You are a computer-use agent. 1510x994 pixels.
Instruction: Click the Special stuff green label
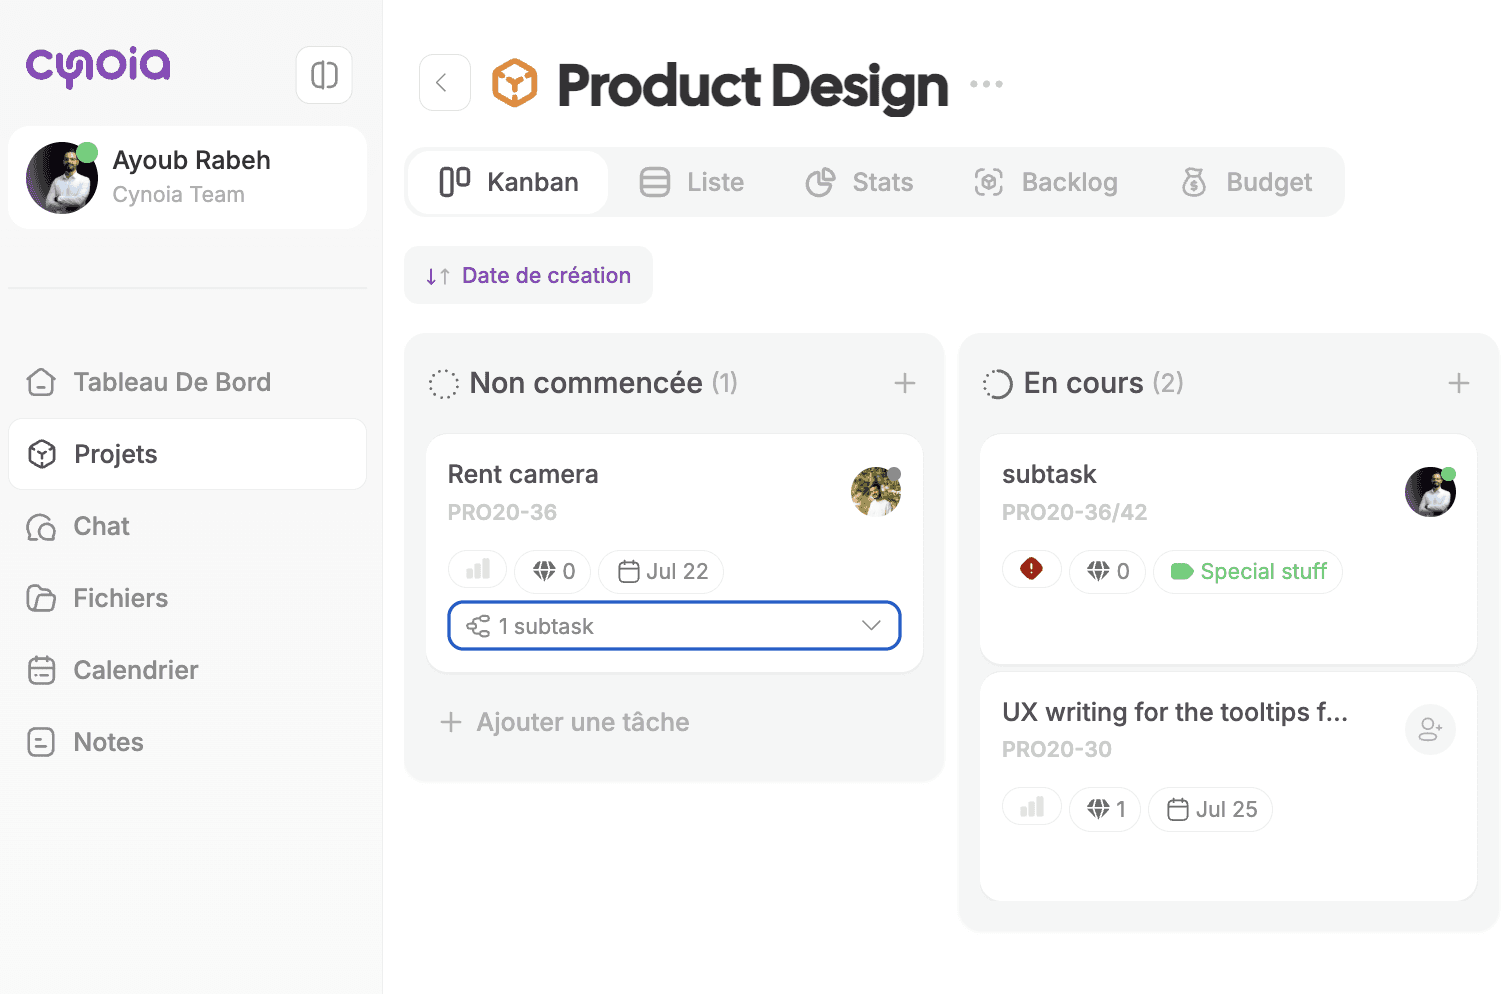1248,572
